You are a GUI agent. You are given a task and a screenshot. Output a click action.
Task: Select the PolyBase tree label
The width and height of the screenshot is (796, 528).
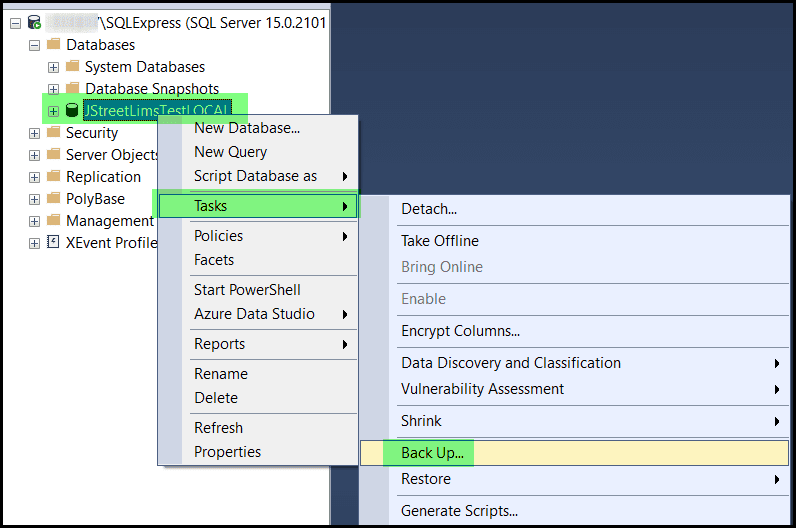coord(95,199)
